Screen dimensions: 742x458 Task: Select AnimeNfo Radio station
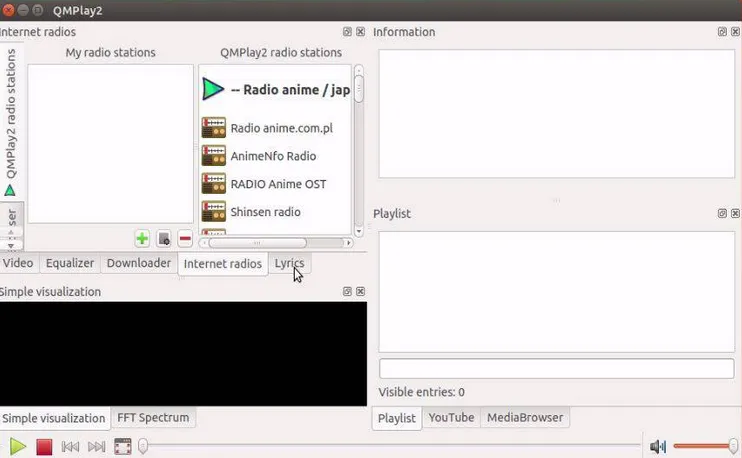coord(276,156)
